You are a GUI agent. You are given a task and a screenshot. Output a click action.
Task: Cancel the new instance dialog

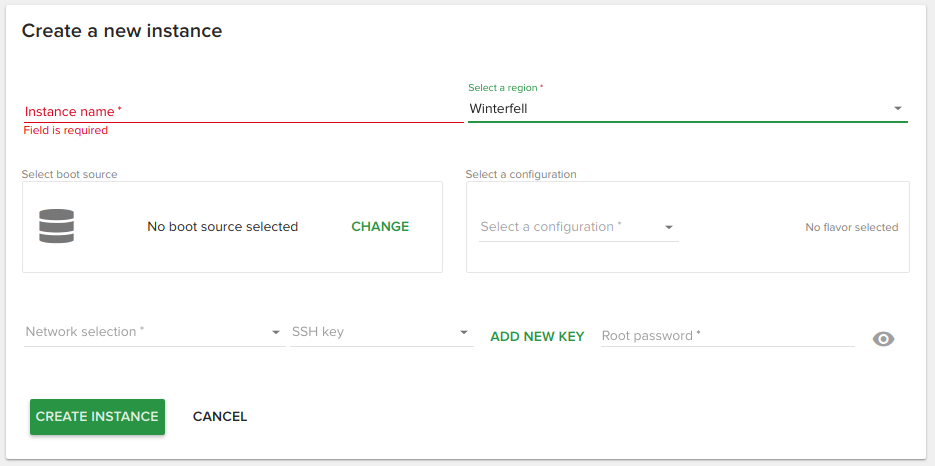tap(220, 417)
